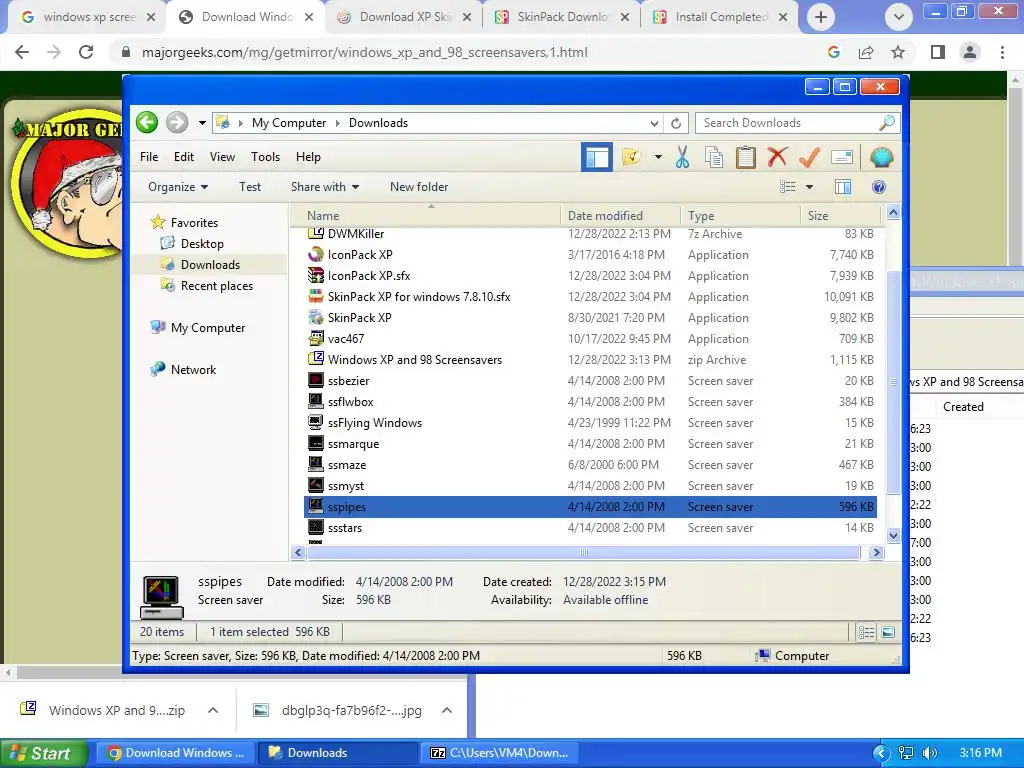This screenshot has height=768, width=1024.
Task: Open the view options dropdown arrow
Action: click(x=809, y=187)
